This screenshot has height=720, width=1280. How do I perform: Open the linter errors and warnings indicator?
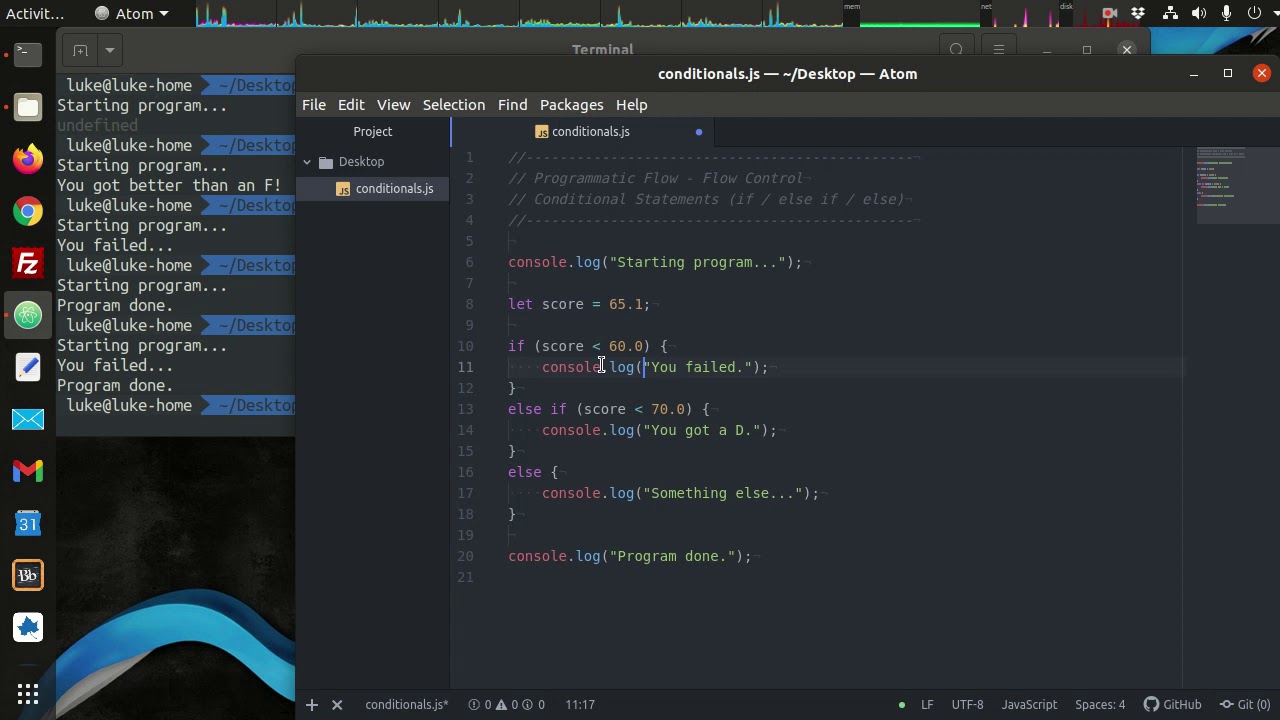point(507,705)
